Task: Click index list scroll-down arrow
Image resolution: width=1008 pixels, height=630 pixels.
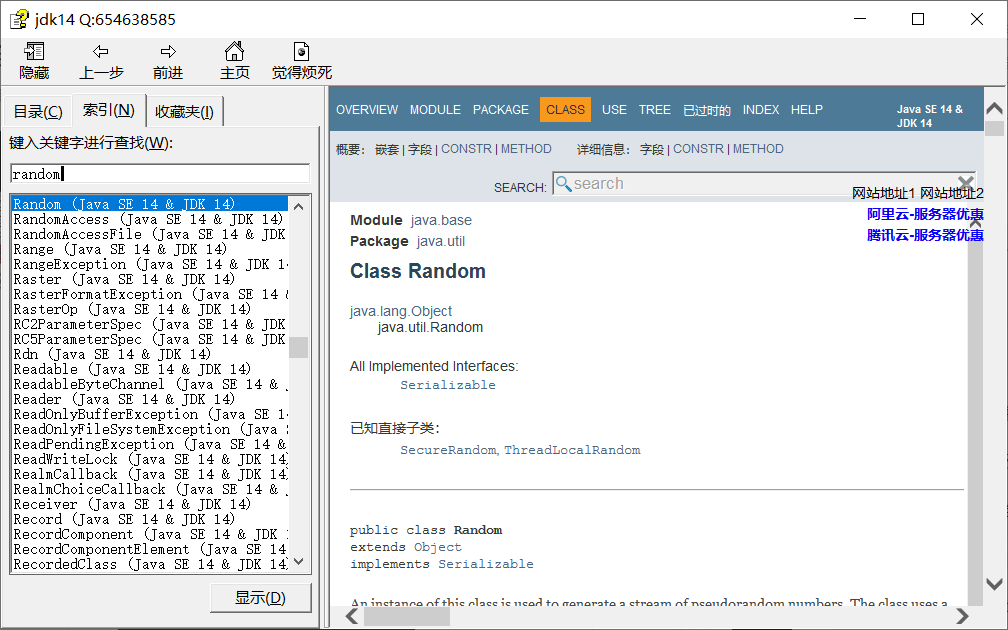Action: coord(298,561)
